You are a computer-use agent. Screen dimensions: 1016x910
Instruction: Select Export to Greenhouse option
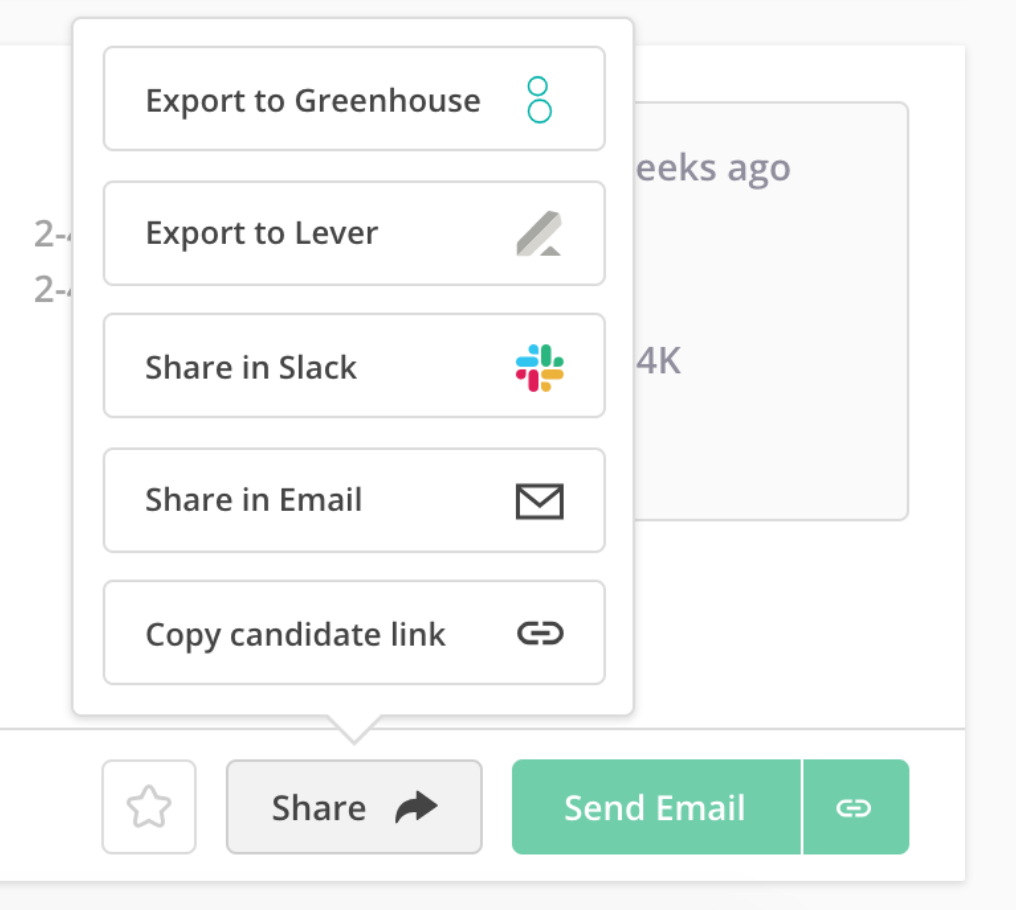[x=354, y=99]
